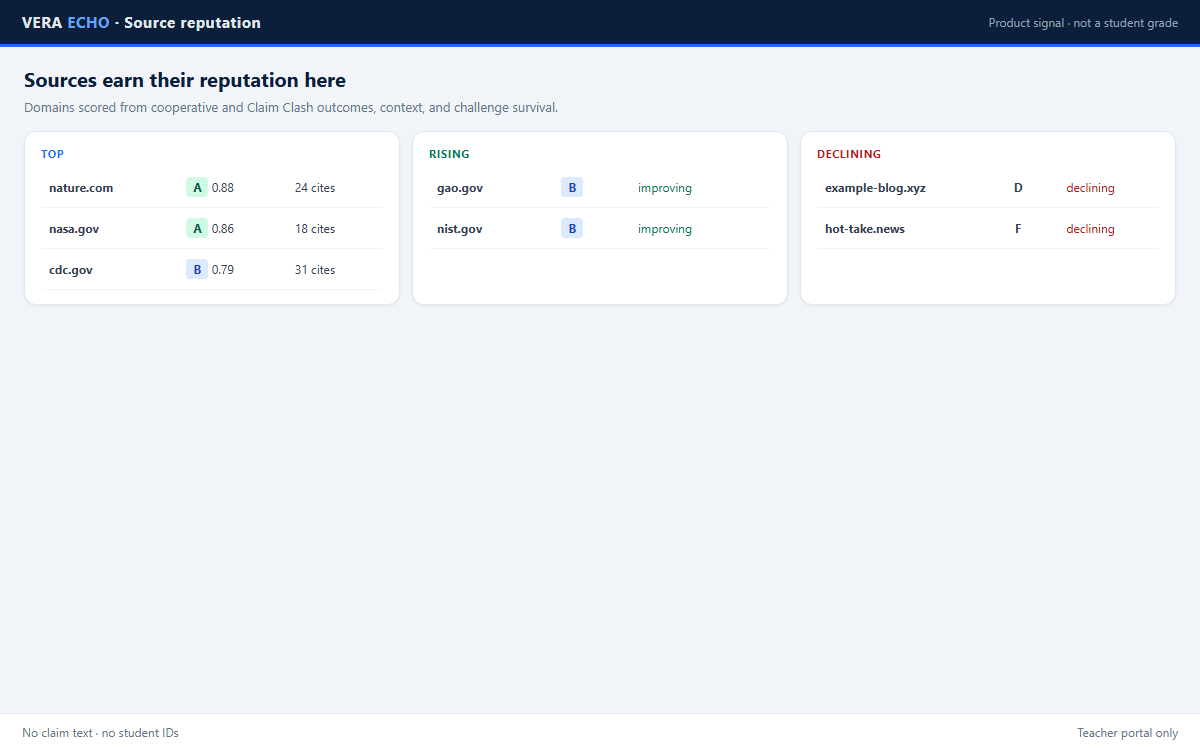1200x750 pixels.
Task: Click the B grade badge for cdc.gov
Action: [197, 270]
